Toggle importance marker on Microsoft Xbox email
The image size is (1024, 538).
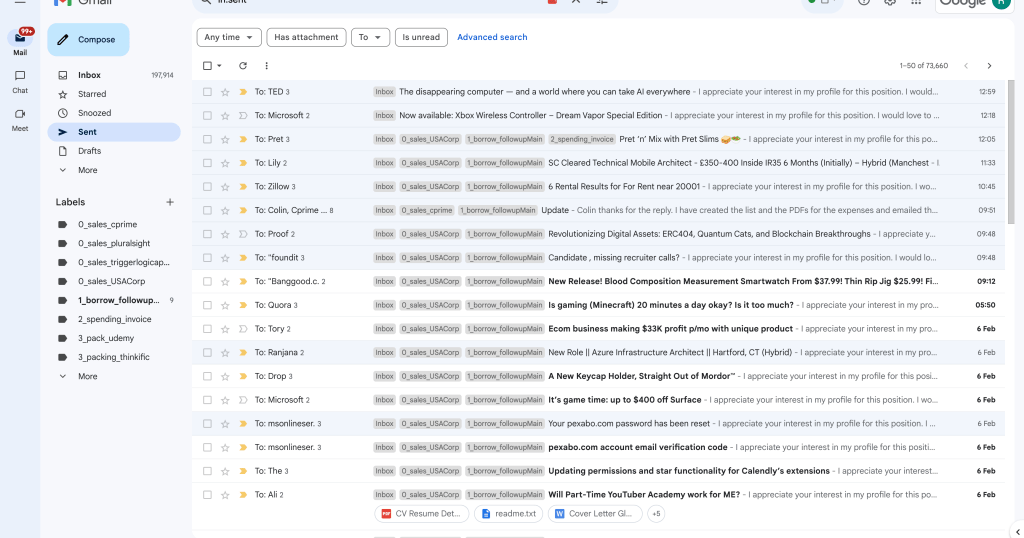(x=243, y=116)
